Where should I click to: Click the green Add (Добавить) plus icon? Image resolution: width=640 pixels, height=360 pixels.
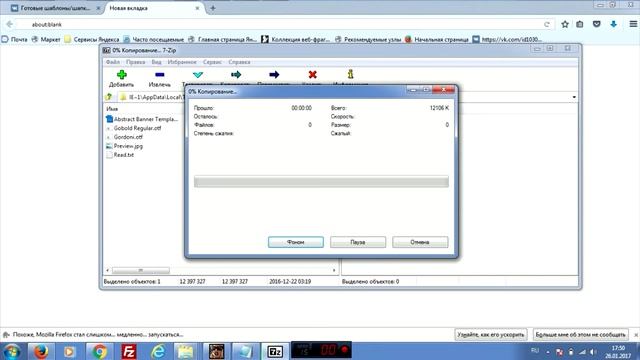tap(122, 75)
